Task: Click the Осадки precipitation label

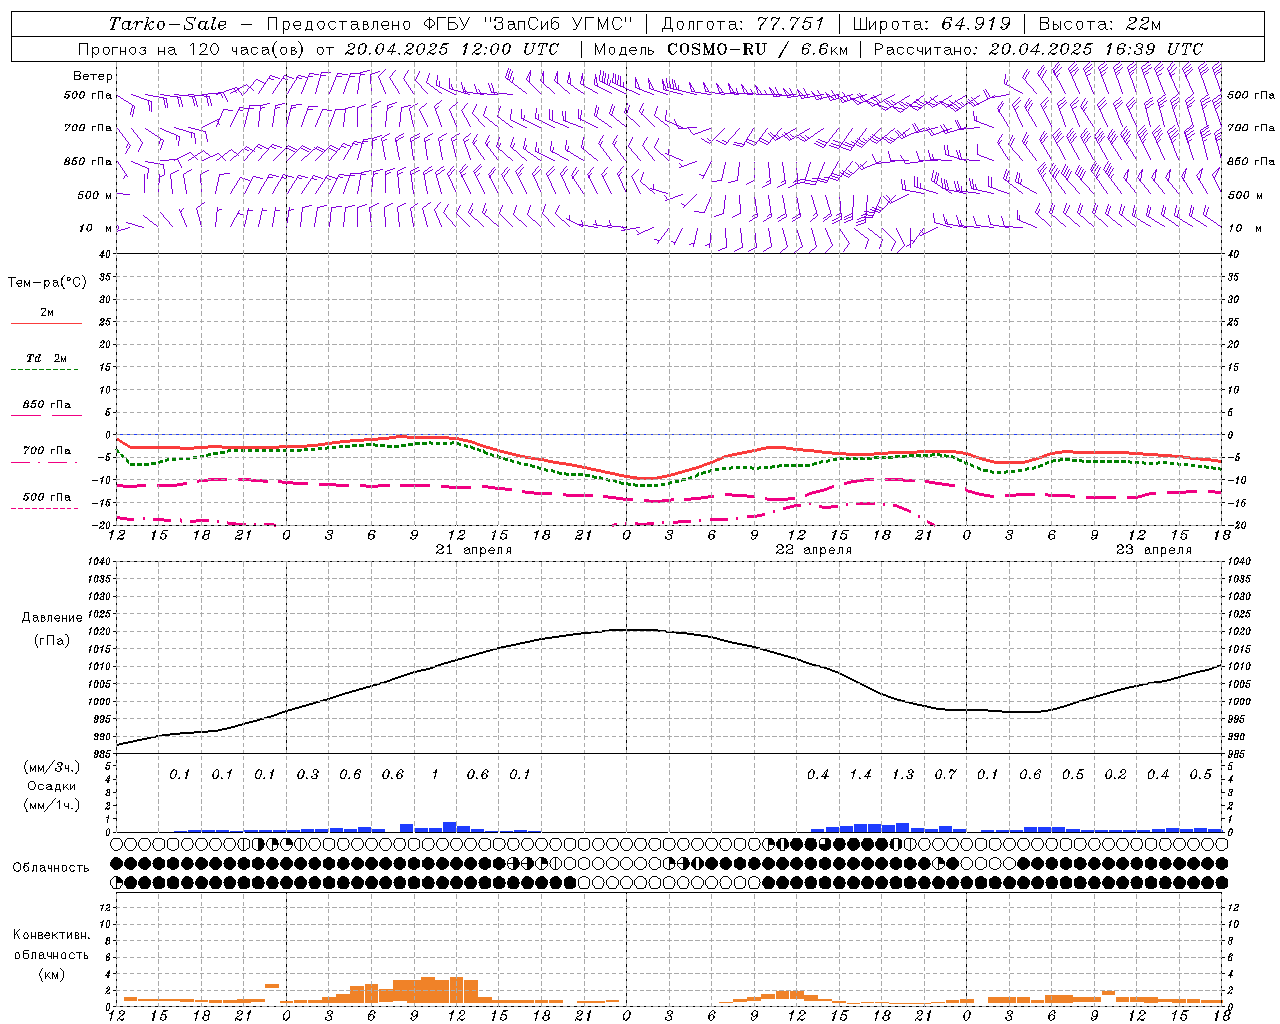Action: pos(52,786)
